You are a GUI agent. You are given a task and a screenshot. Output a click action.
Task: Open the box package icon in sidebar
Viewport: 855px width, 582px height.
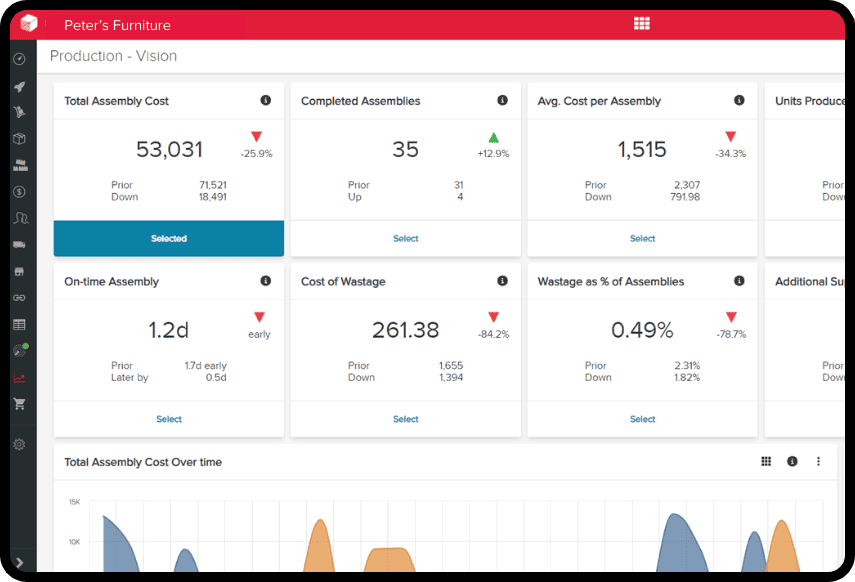tap(20, 139)
